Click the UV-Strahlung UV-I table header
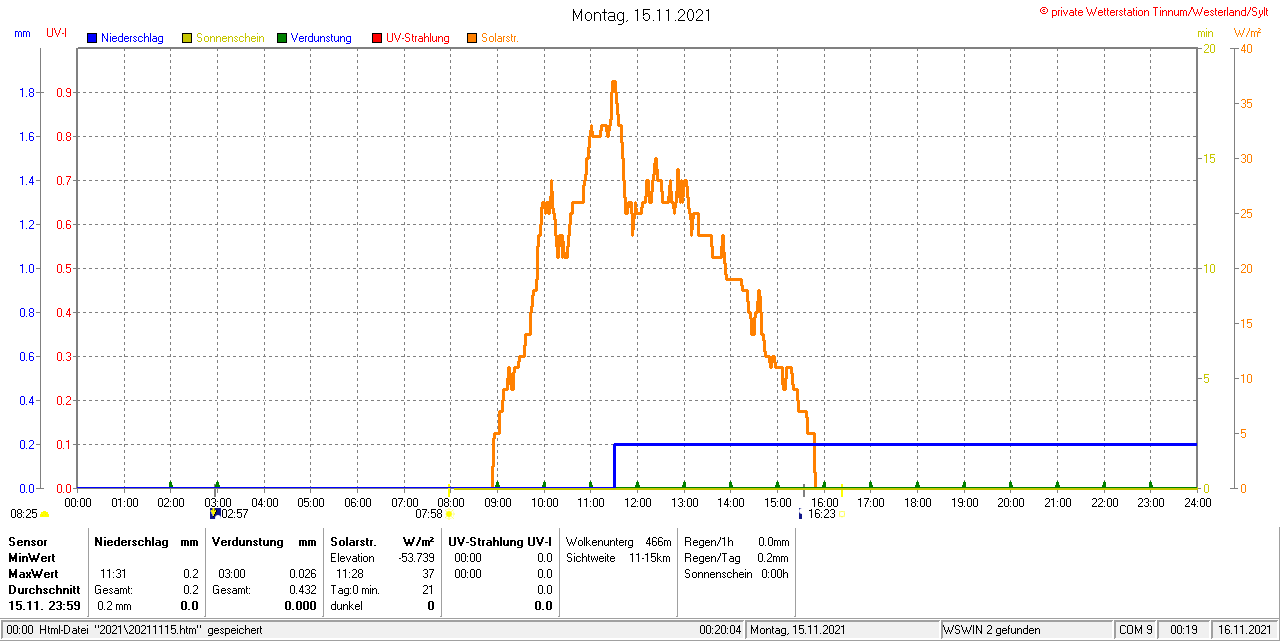The height and width of the screenshot is (641, 1280). (500, 542)
